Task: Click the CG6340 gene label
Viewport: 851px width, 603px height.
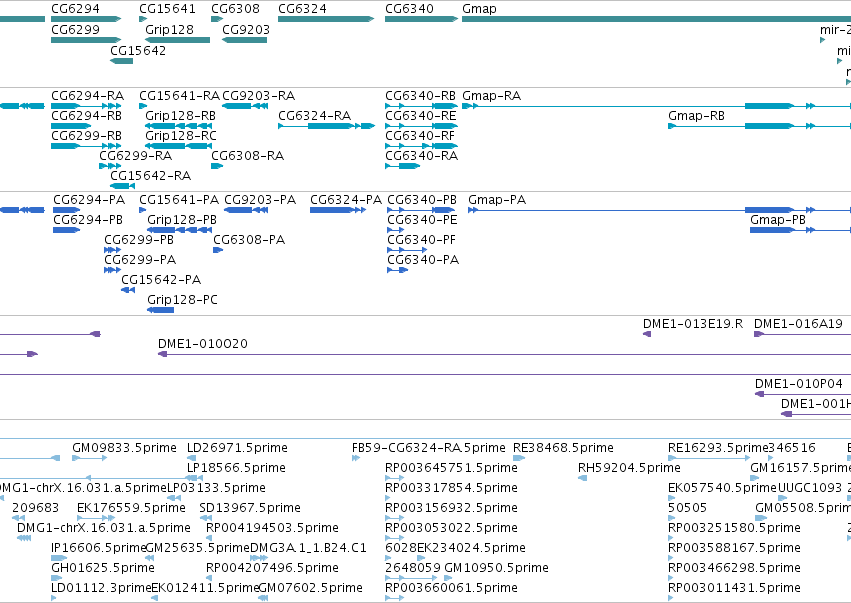Action: pyautogui.click(x=409, y=9)
